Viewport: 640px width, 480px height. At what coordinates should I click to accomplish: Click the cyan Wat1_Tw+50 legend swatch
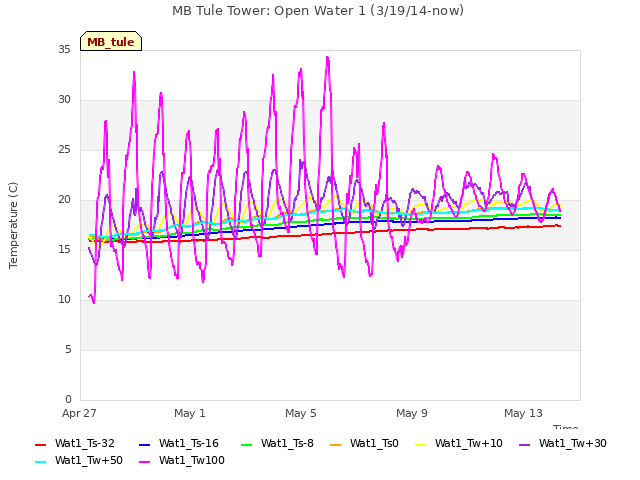click(40, 462)
